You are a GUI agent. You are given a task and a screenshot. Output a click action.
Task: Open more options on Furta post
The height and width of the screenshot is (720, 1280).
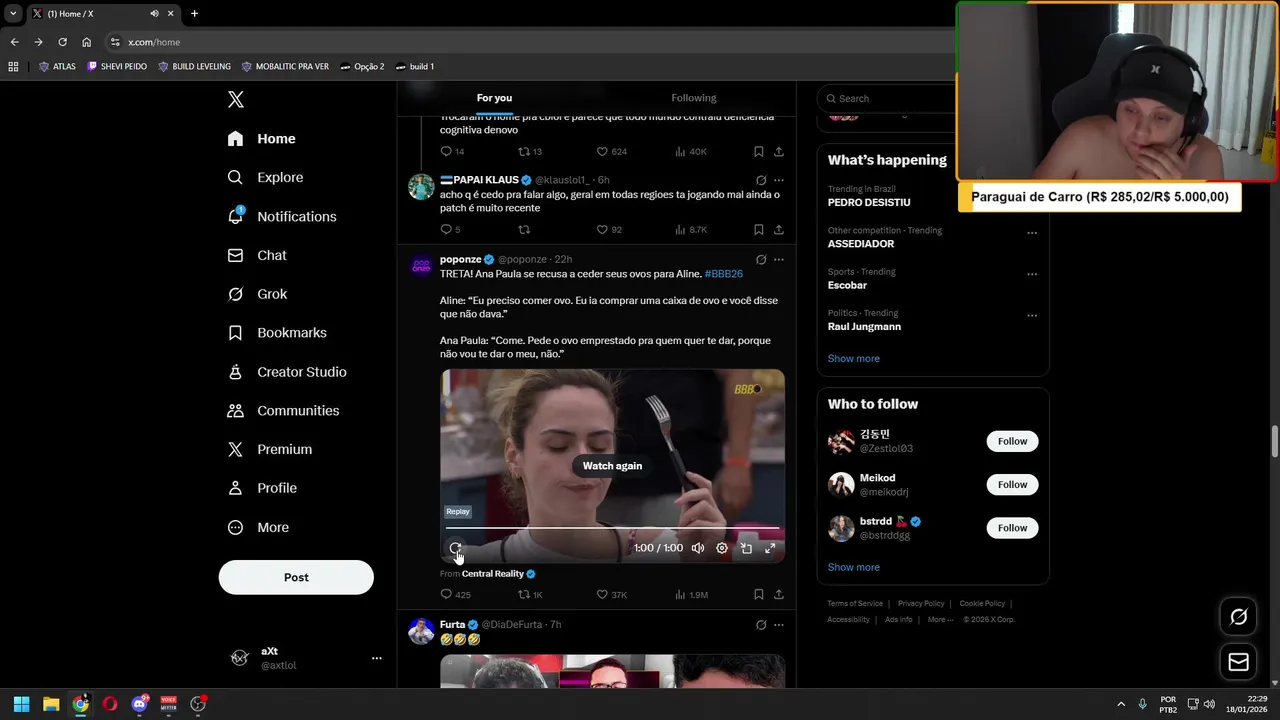tap(778, 625)
